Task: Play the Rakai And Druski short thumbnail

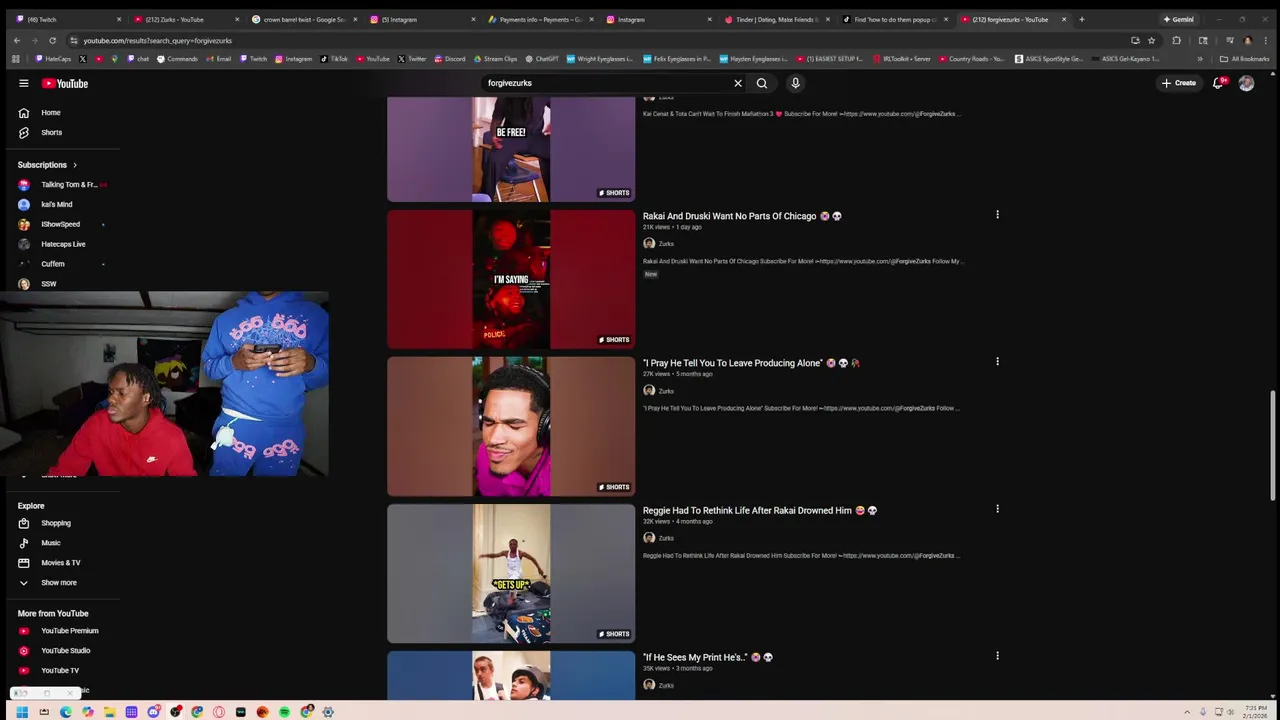Action: pos(511,279)
